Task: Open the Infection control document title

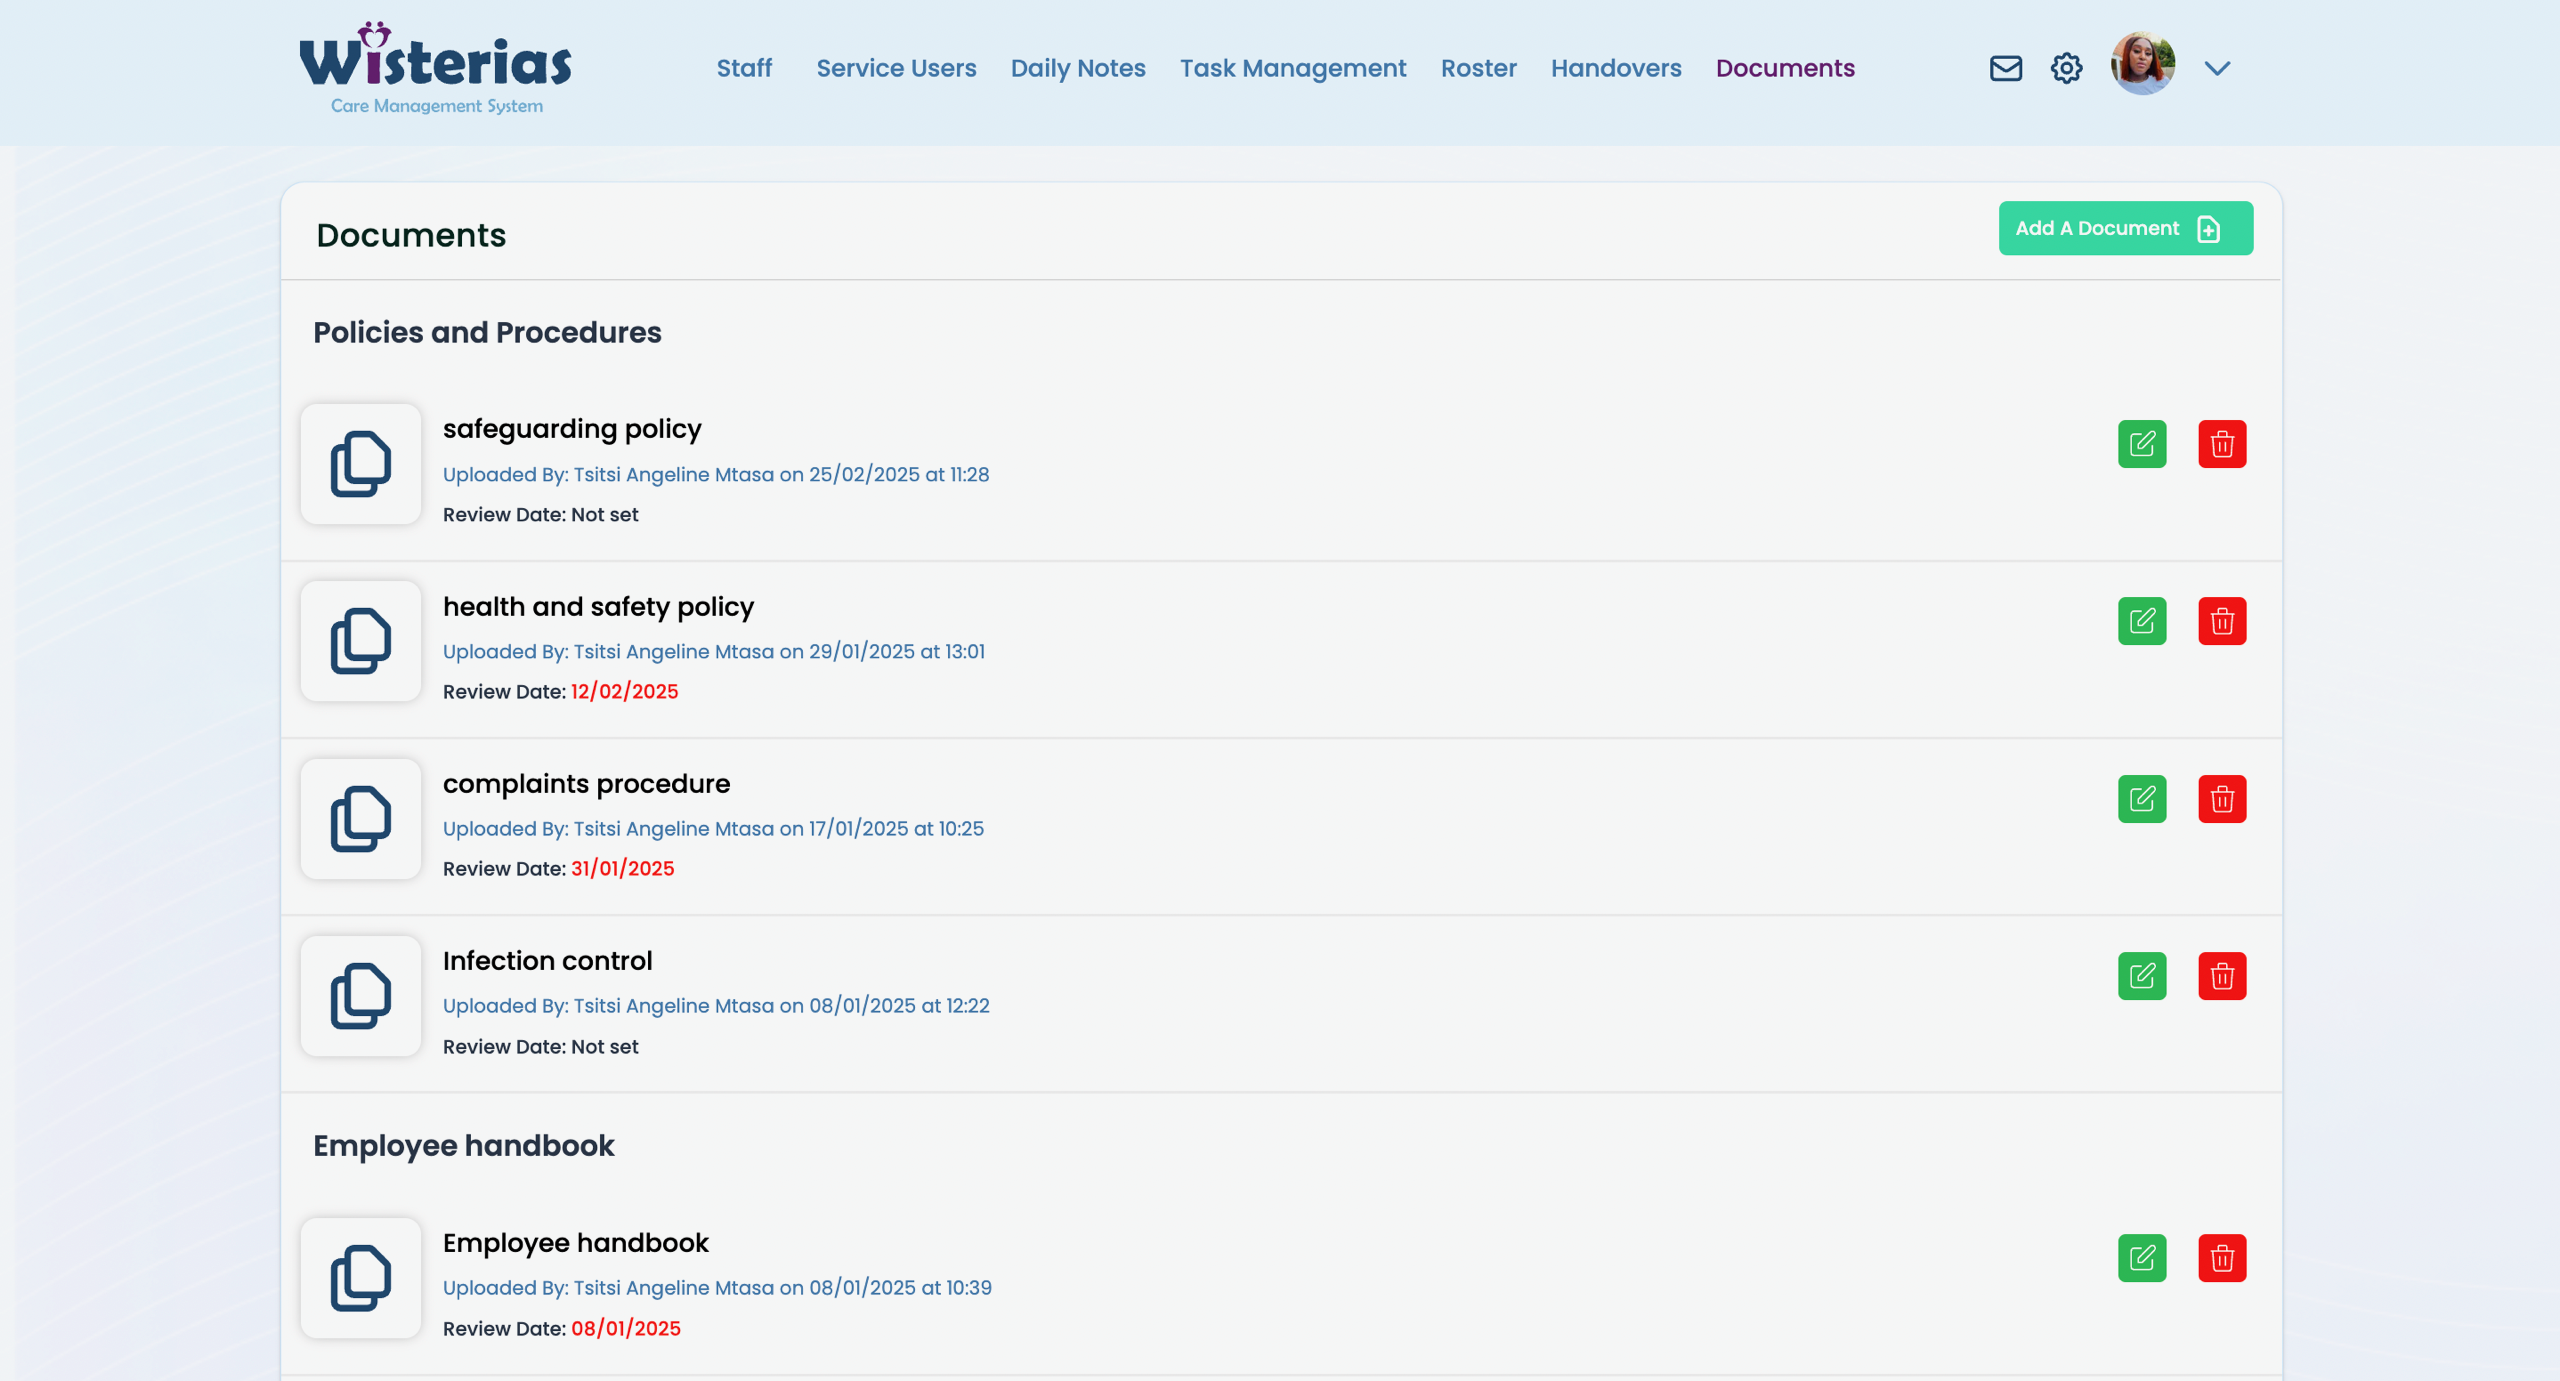Action: point(547,960)
